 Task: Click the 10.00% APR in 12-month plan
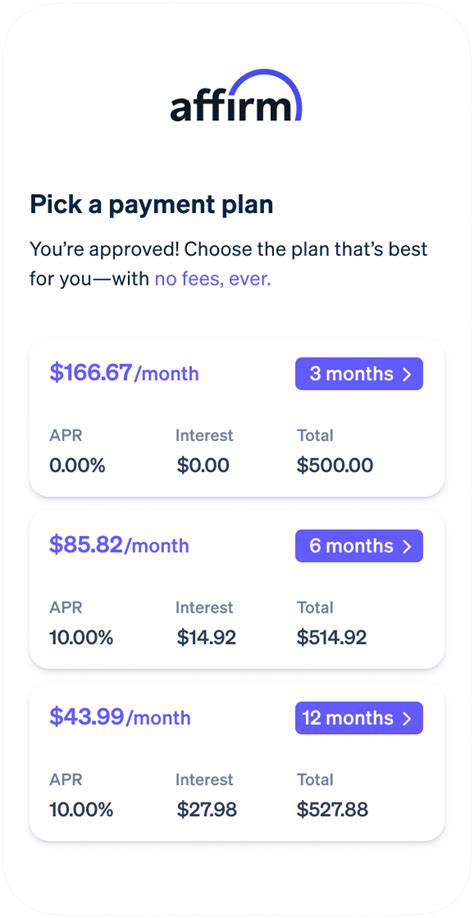81,810
